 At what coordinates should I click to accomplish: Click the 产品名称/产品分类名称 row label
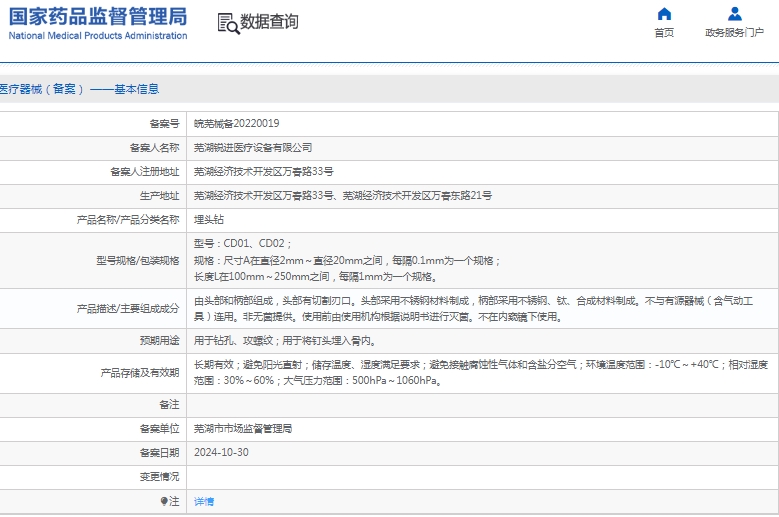(128, 220)
